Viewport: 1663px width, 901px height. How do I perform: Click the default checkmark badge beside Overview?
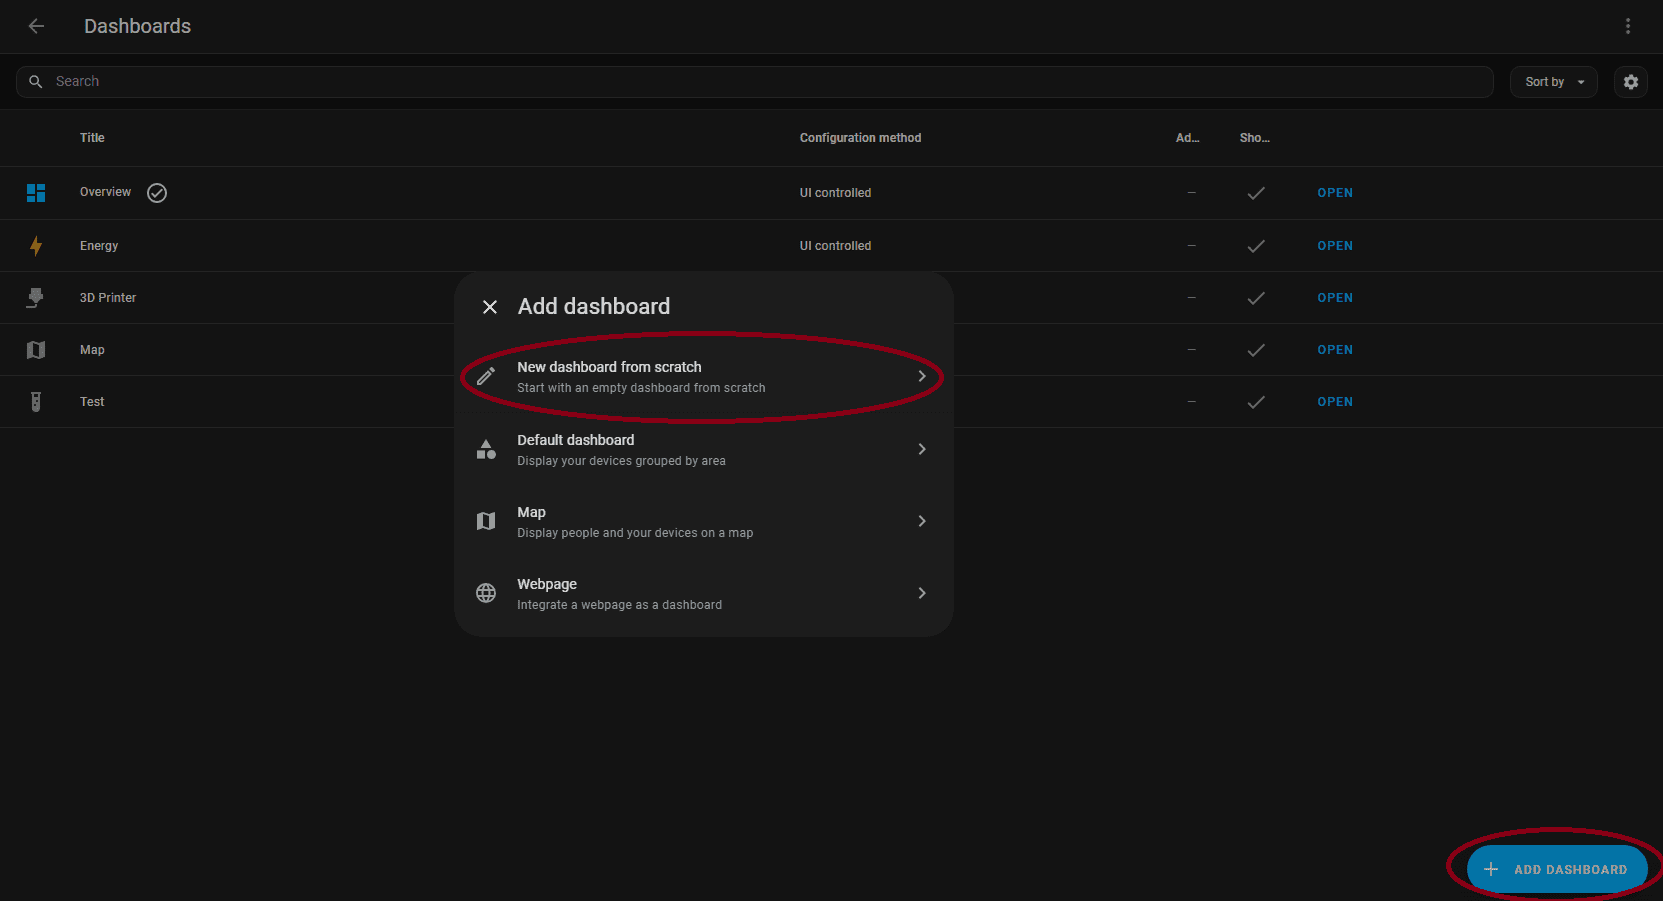tap(157, 193)
